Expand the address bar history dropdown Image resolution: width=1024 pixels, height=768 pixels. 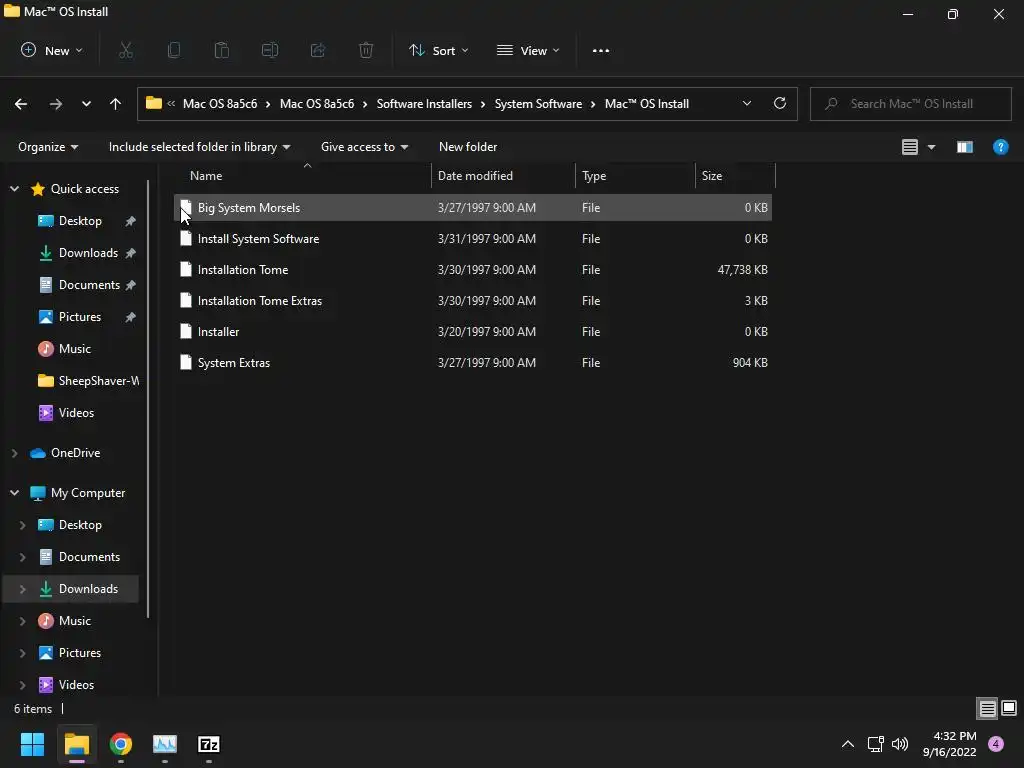click(x=746, y=103)
